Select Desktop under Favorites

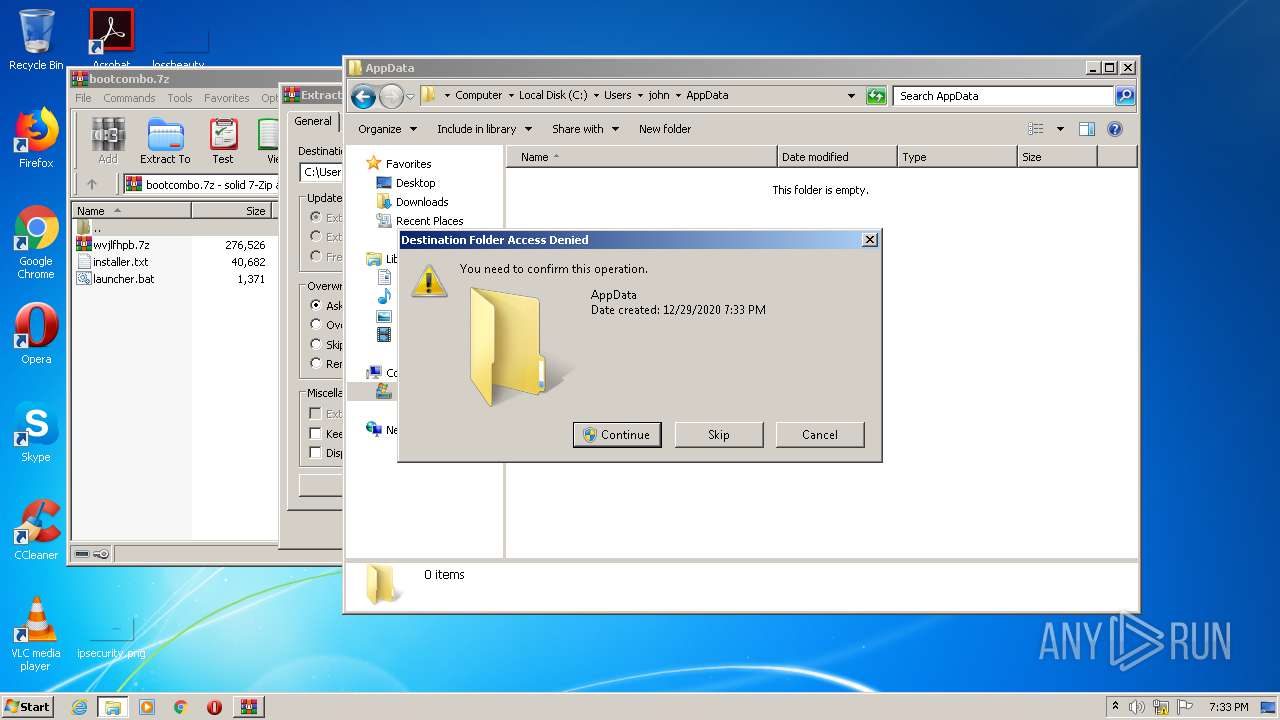(x=415, y=183)
